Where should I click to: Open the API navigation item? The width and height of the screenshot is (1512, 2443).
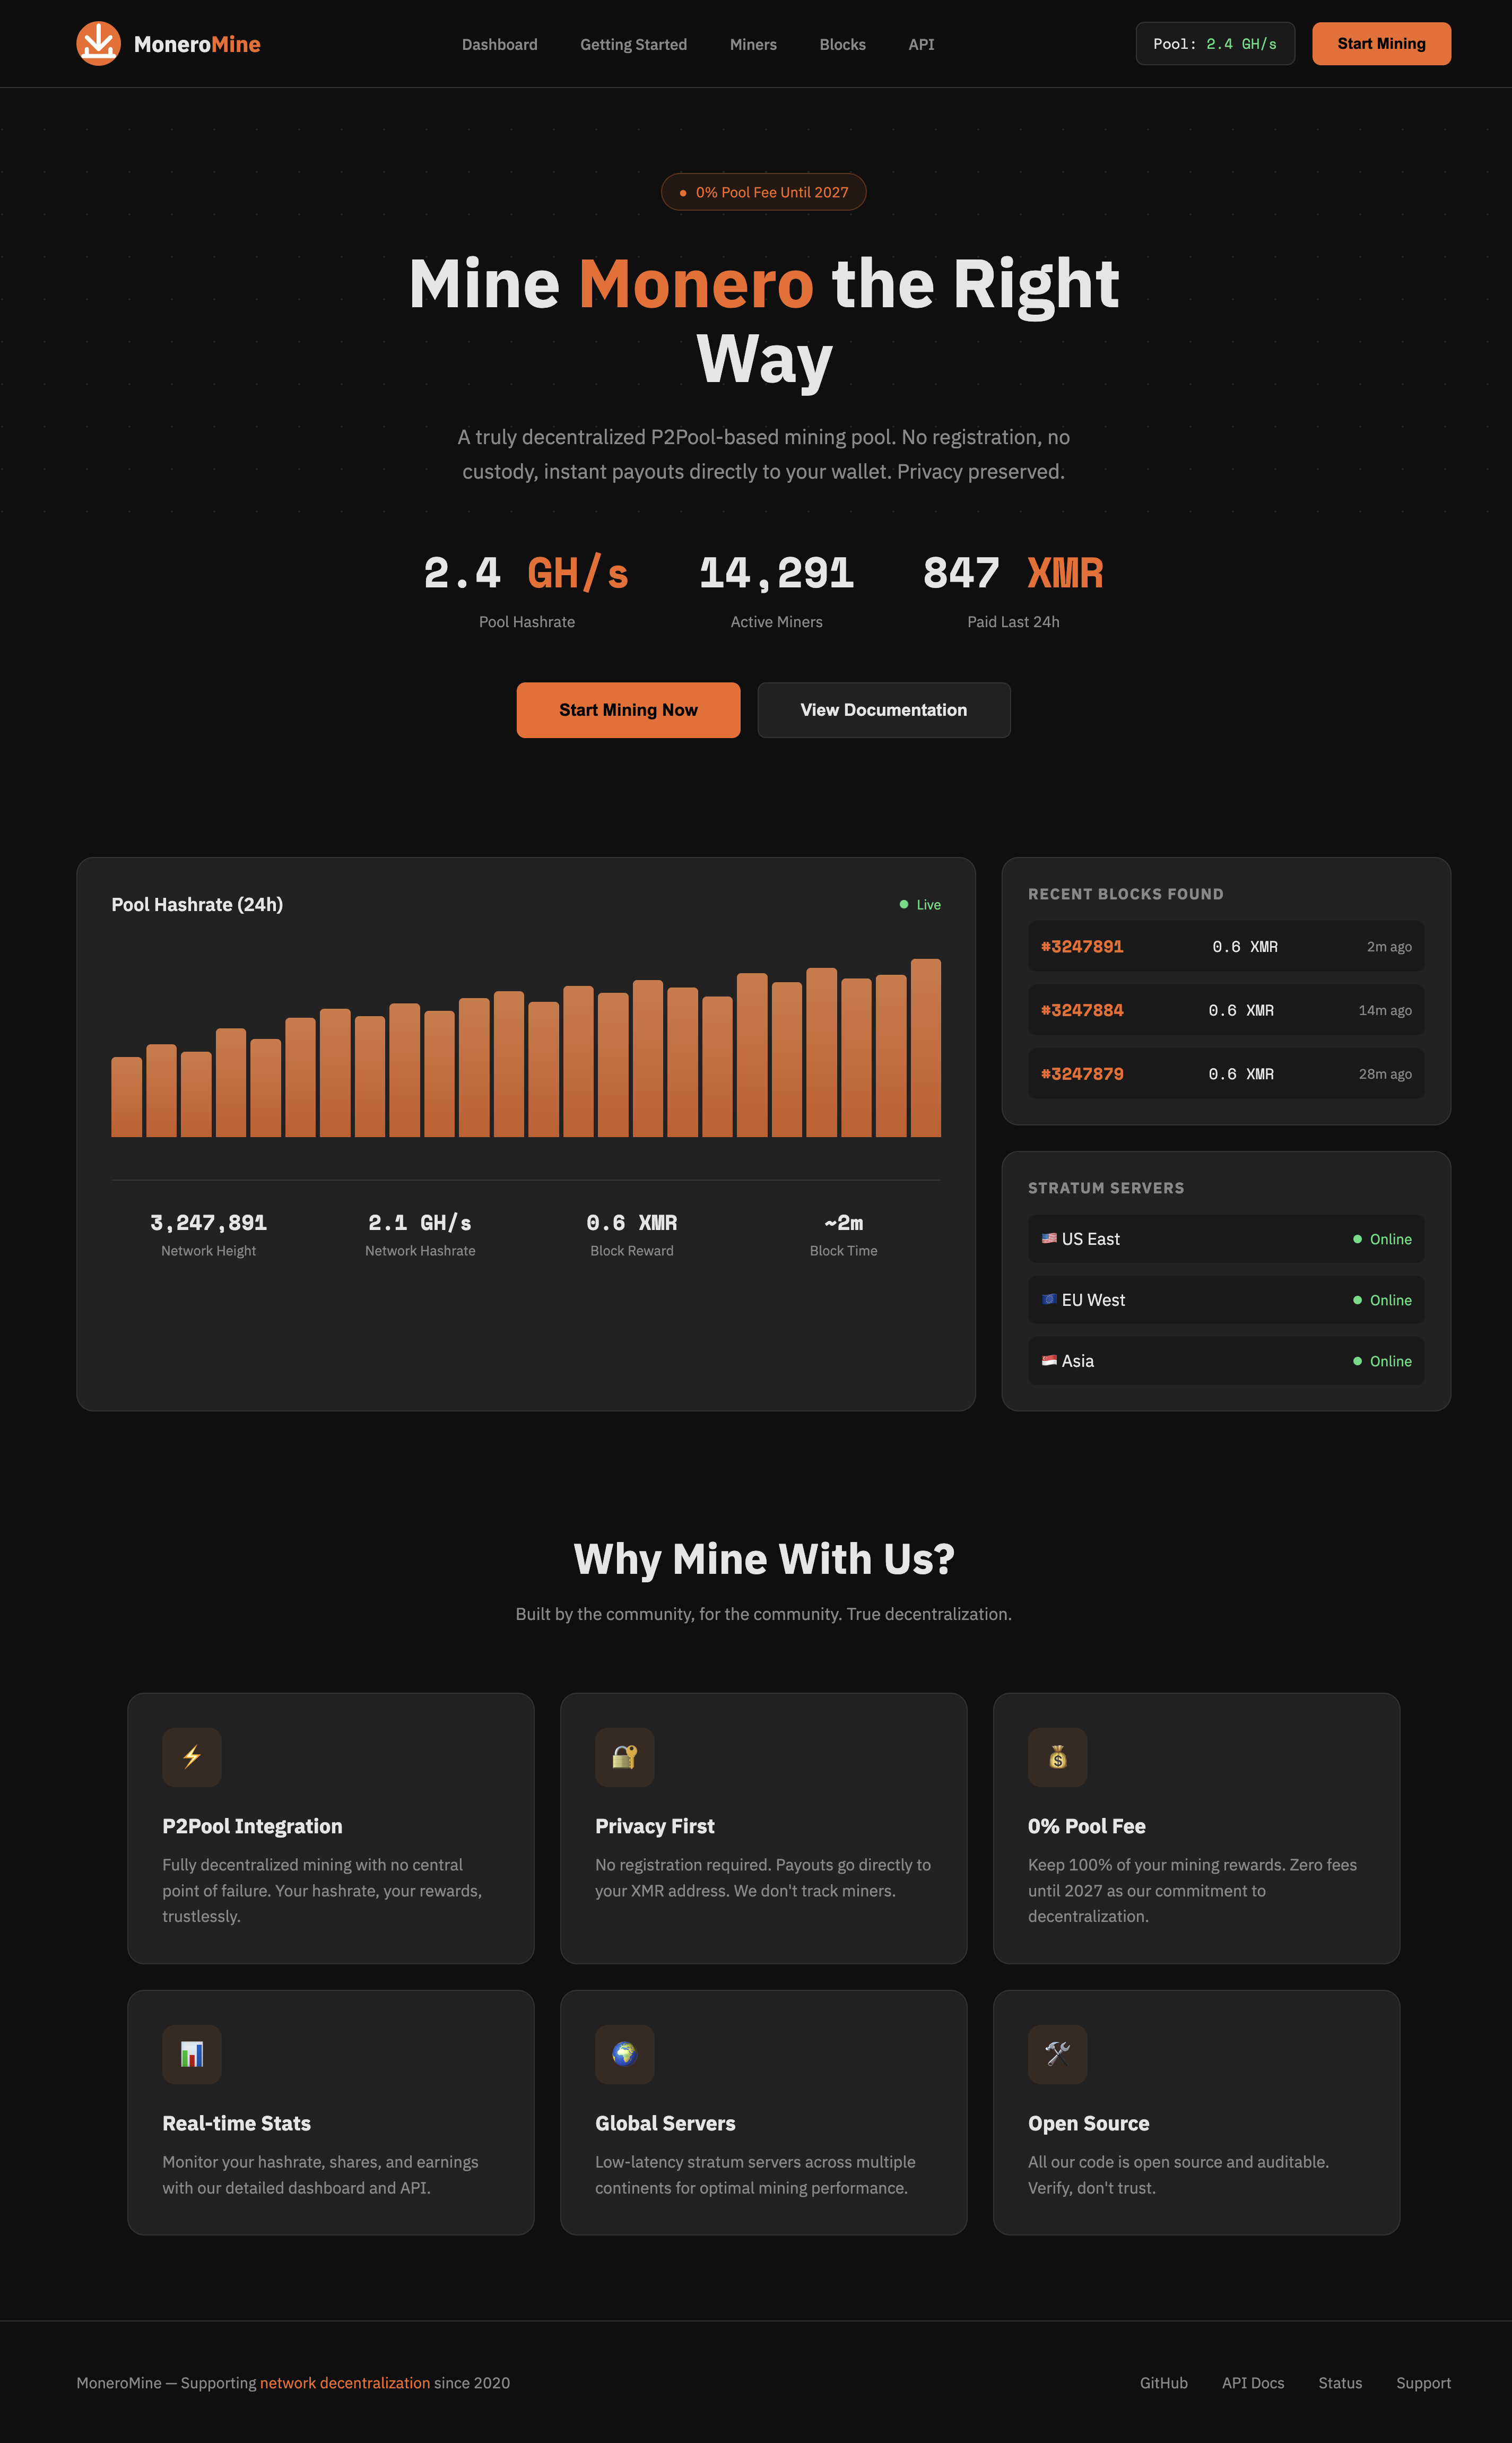(920, 44)
